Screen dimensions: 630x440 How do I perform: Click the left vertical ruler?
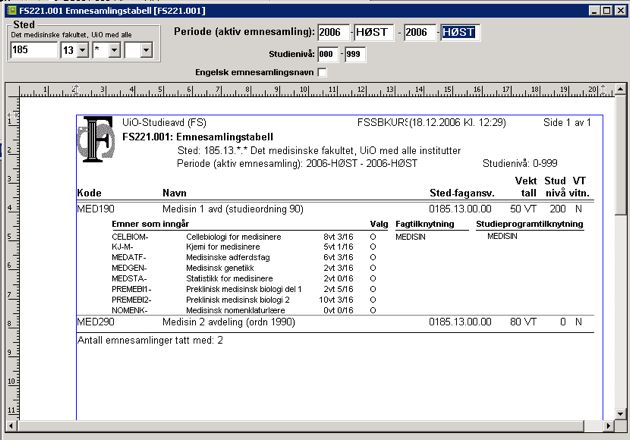pyautogui.click(x=13, y=259)
